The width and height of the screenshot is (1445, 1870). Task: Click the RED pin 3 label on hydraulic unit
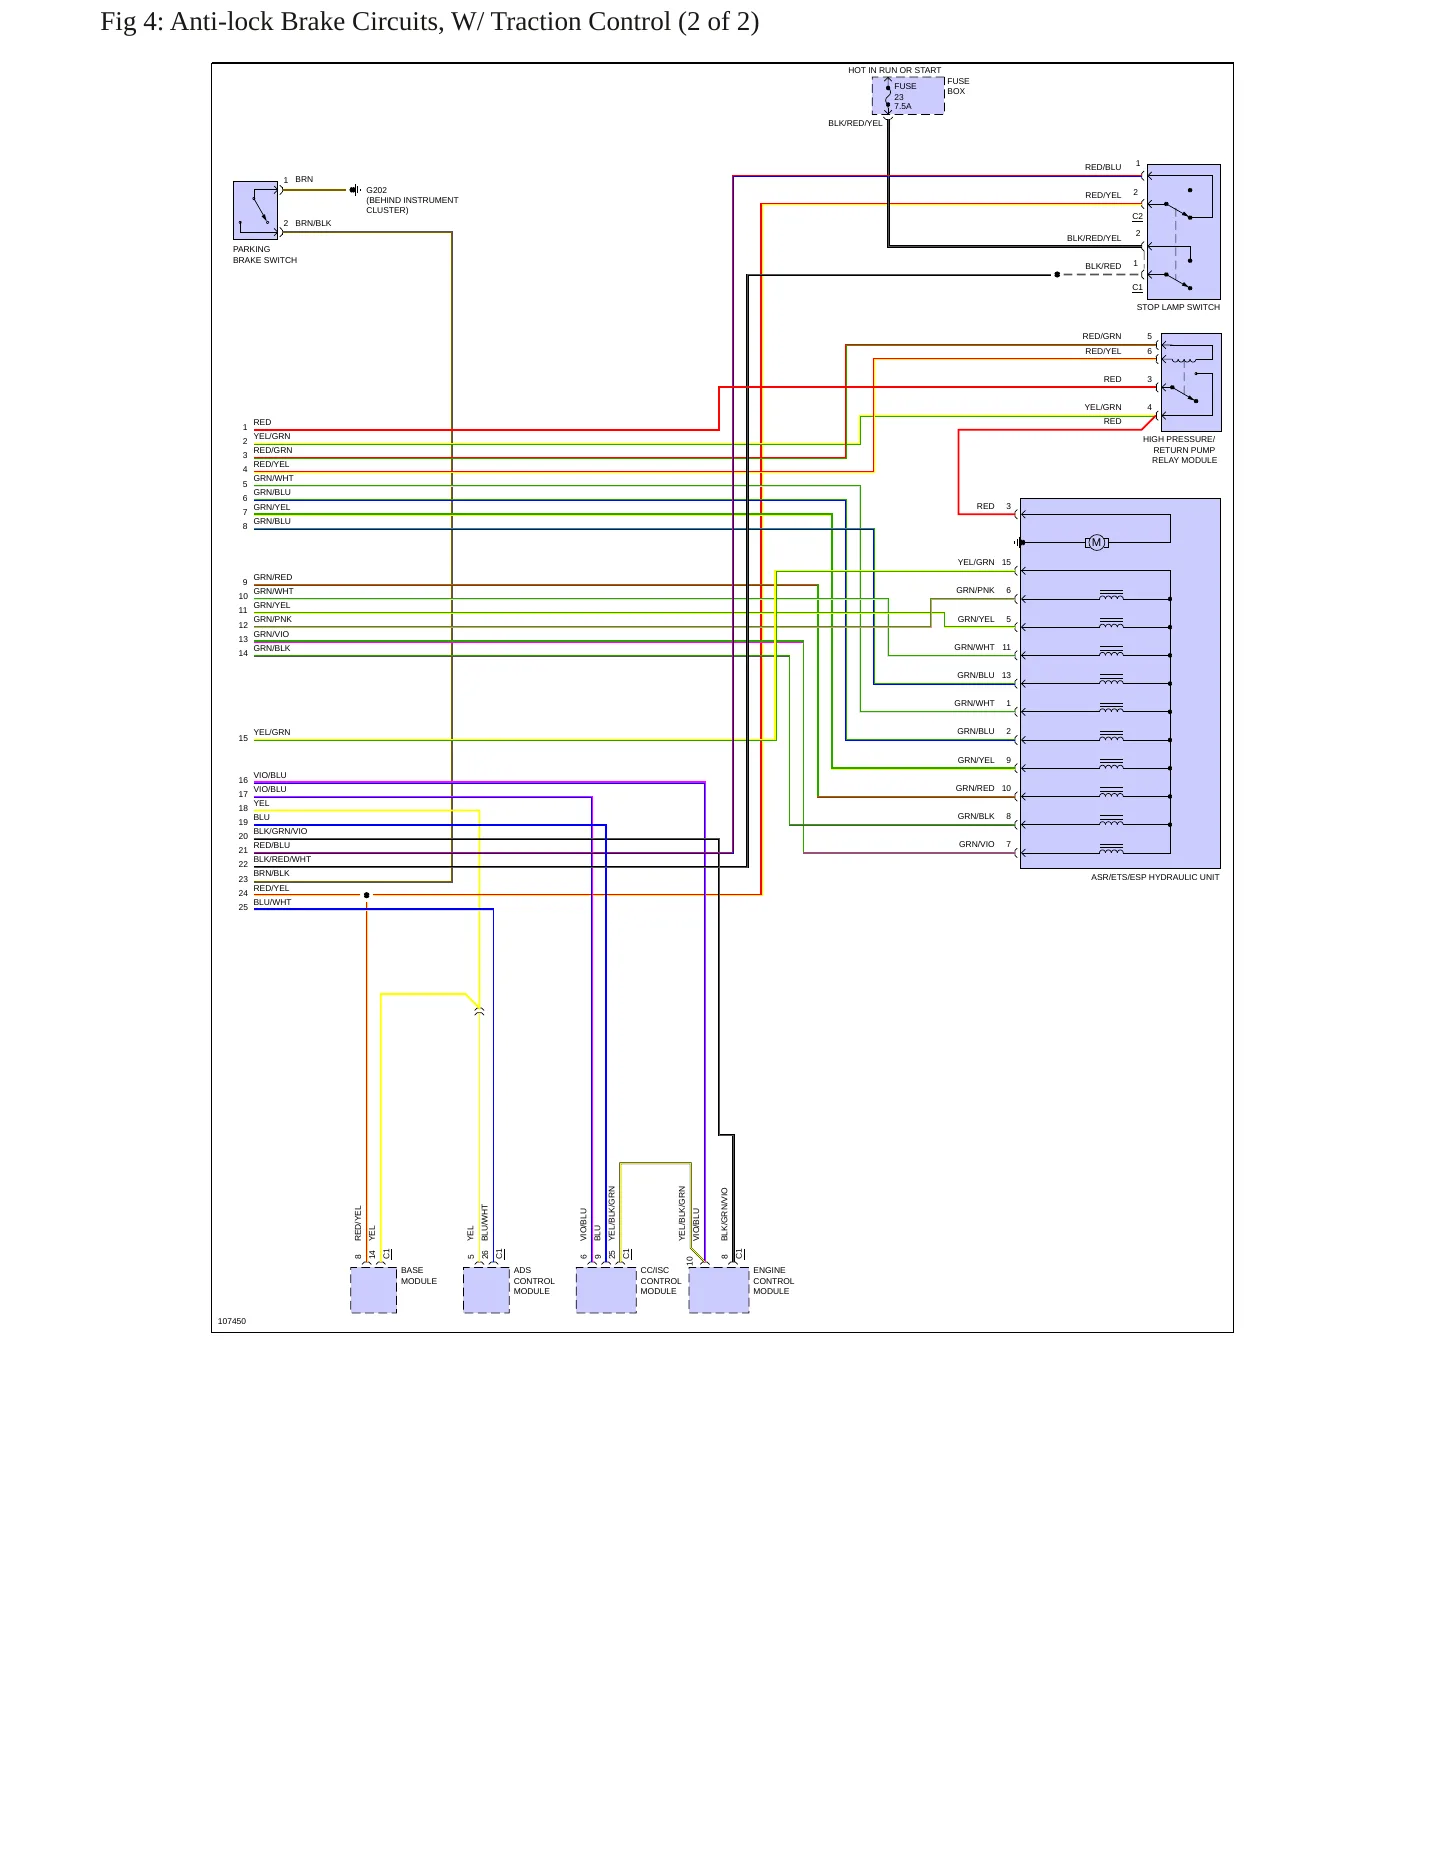[x=986, y=506]
